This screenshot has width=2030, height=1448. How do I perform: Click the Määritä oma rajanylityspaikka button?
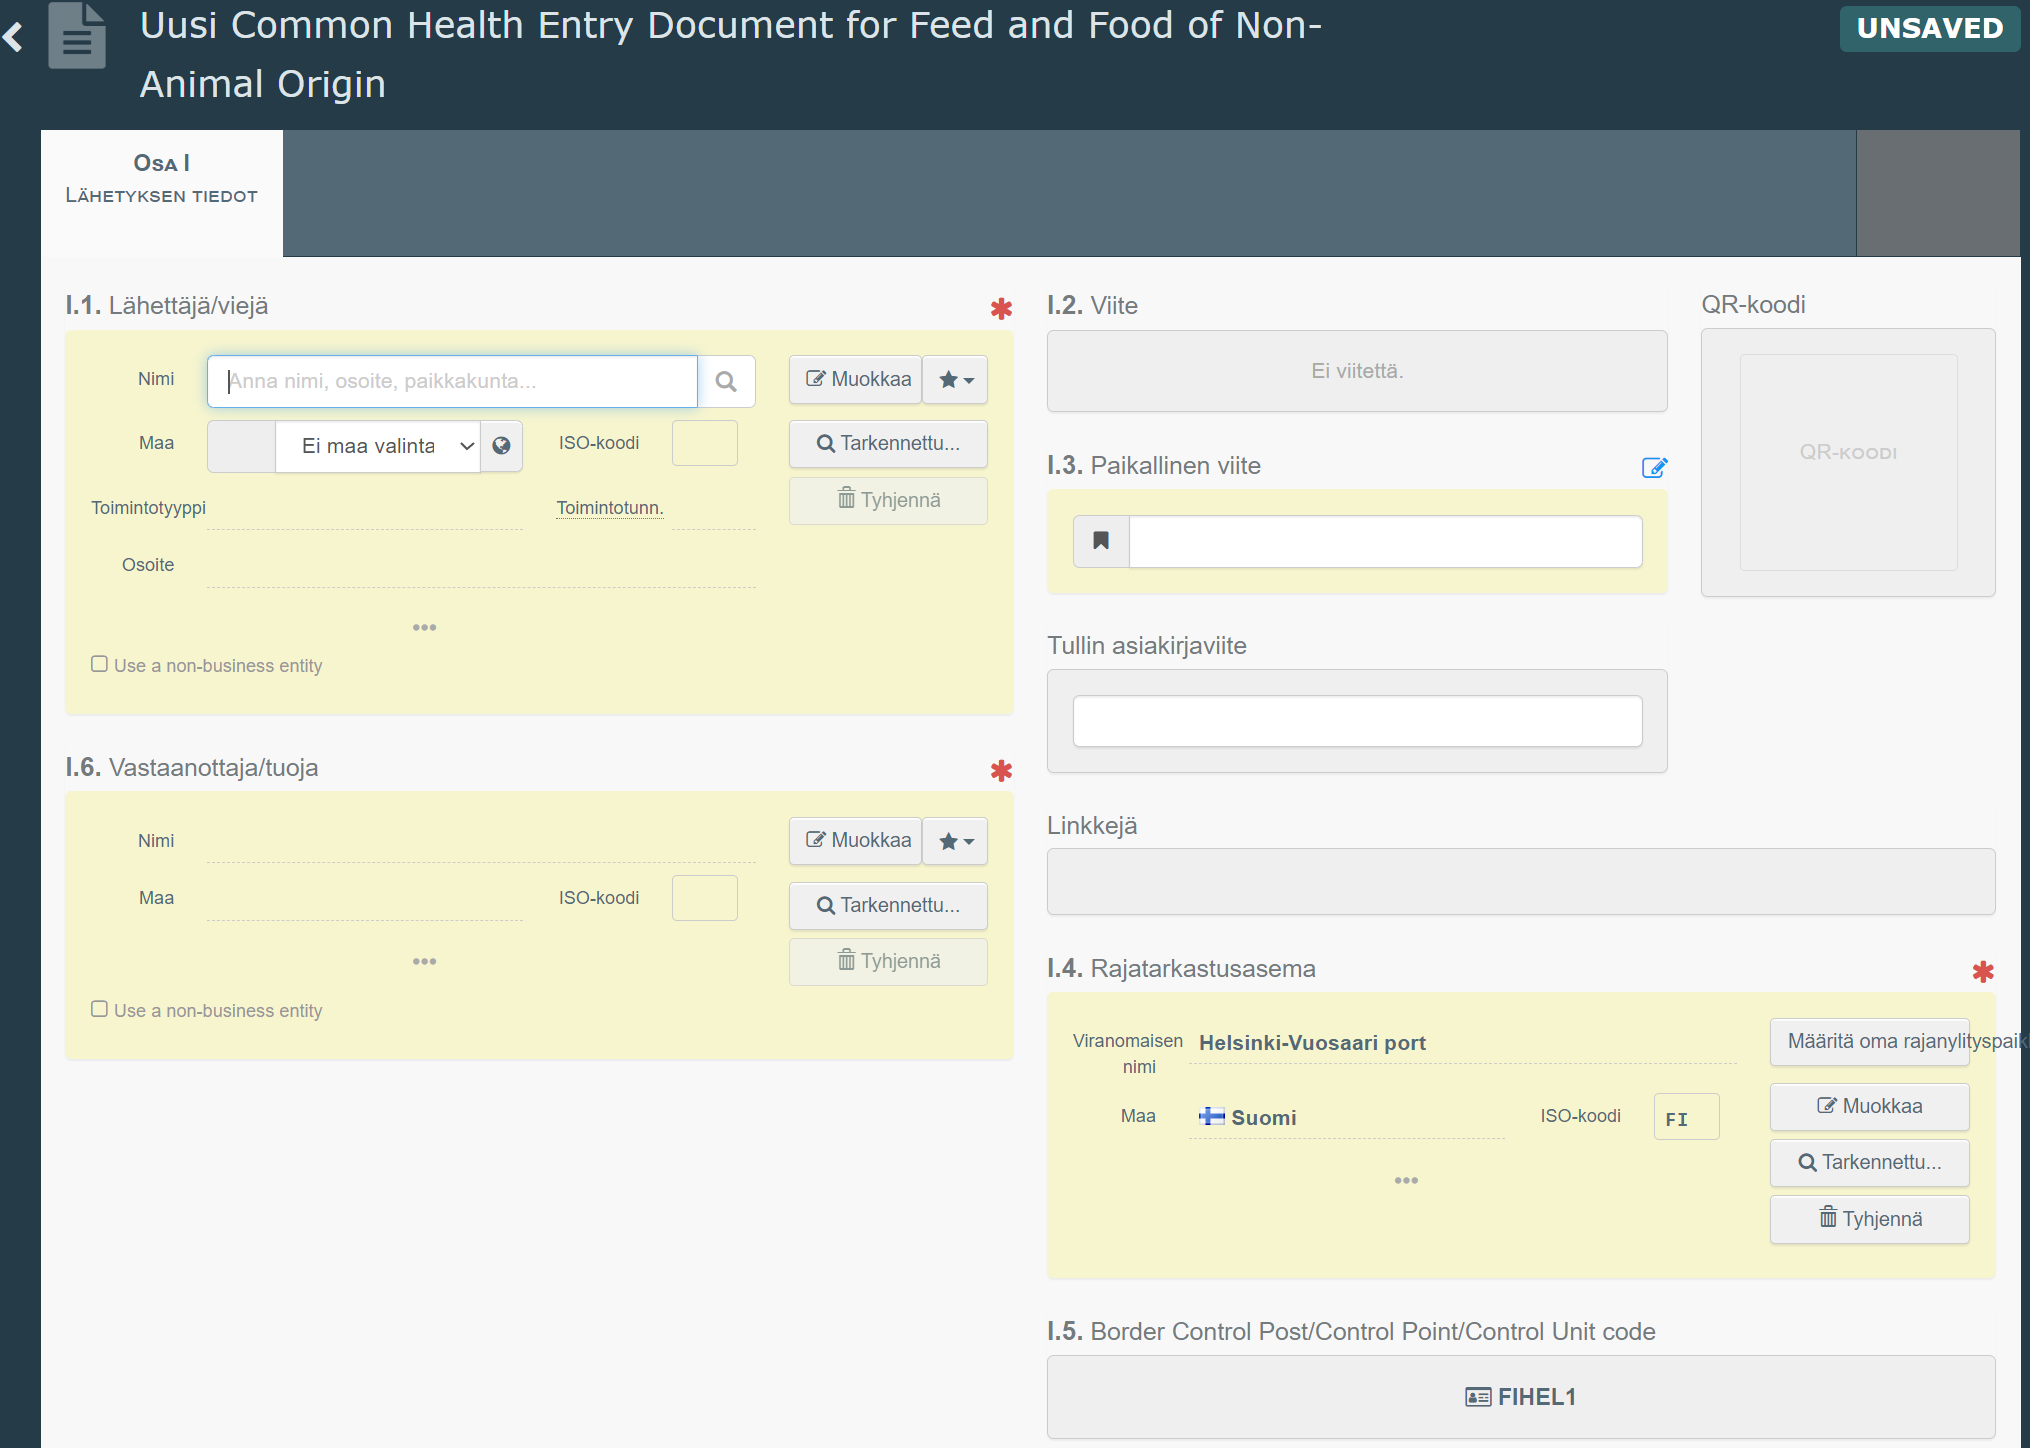point(1869,1041)
